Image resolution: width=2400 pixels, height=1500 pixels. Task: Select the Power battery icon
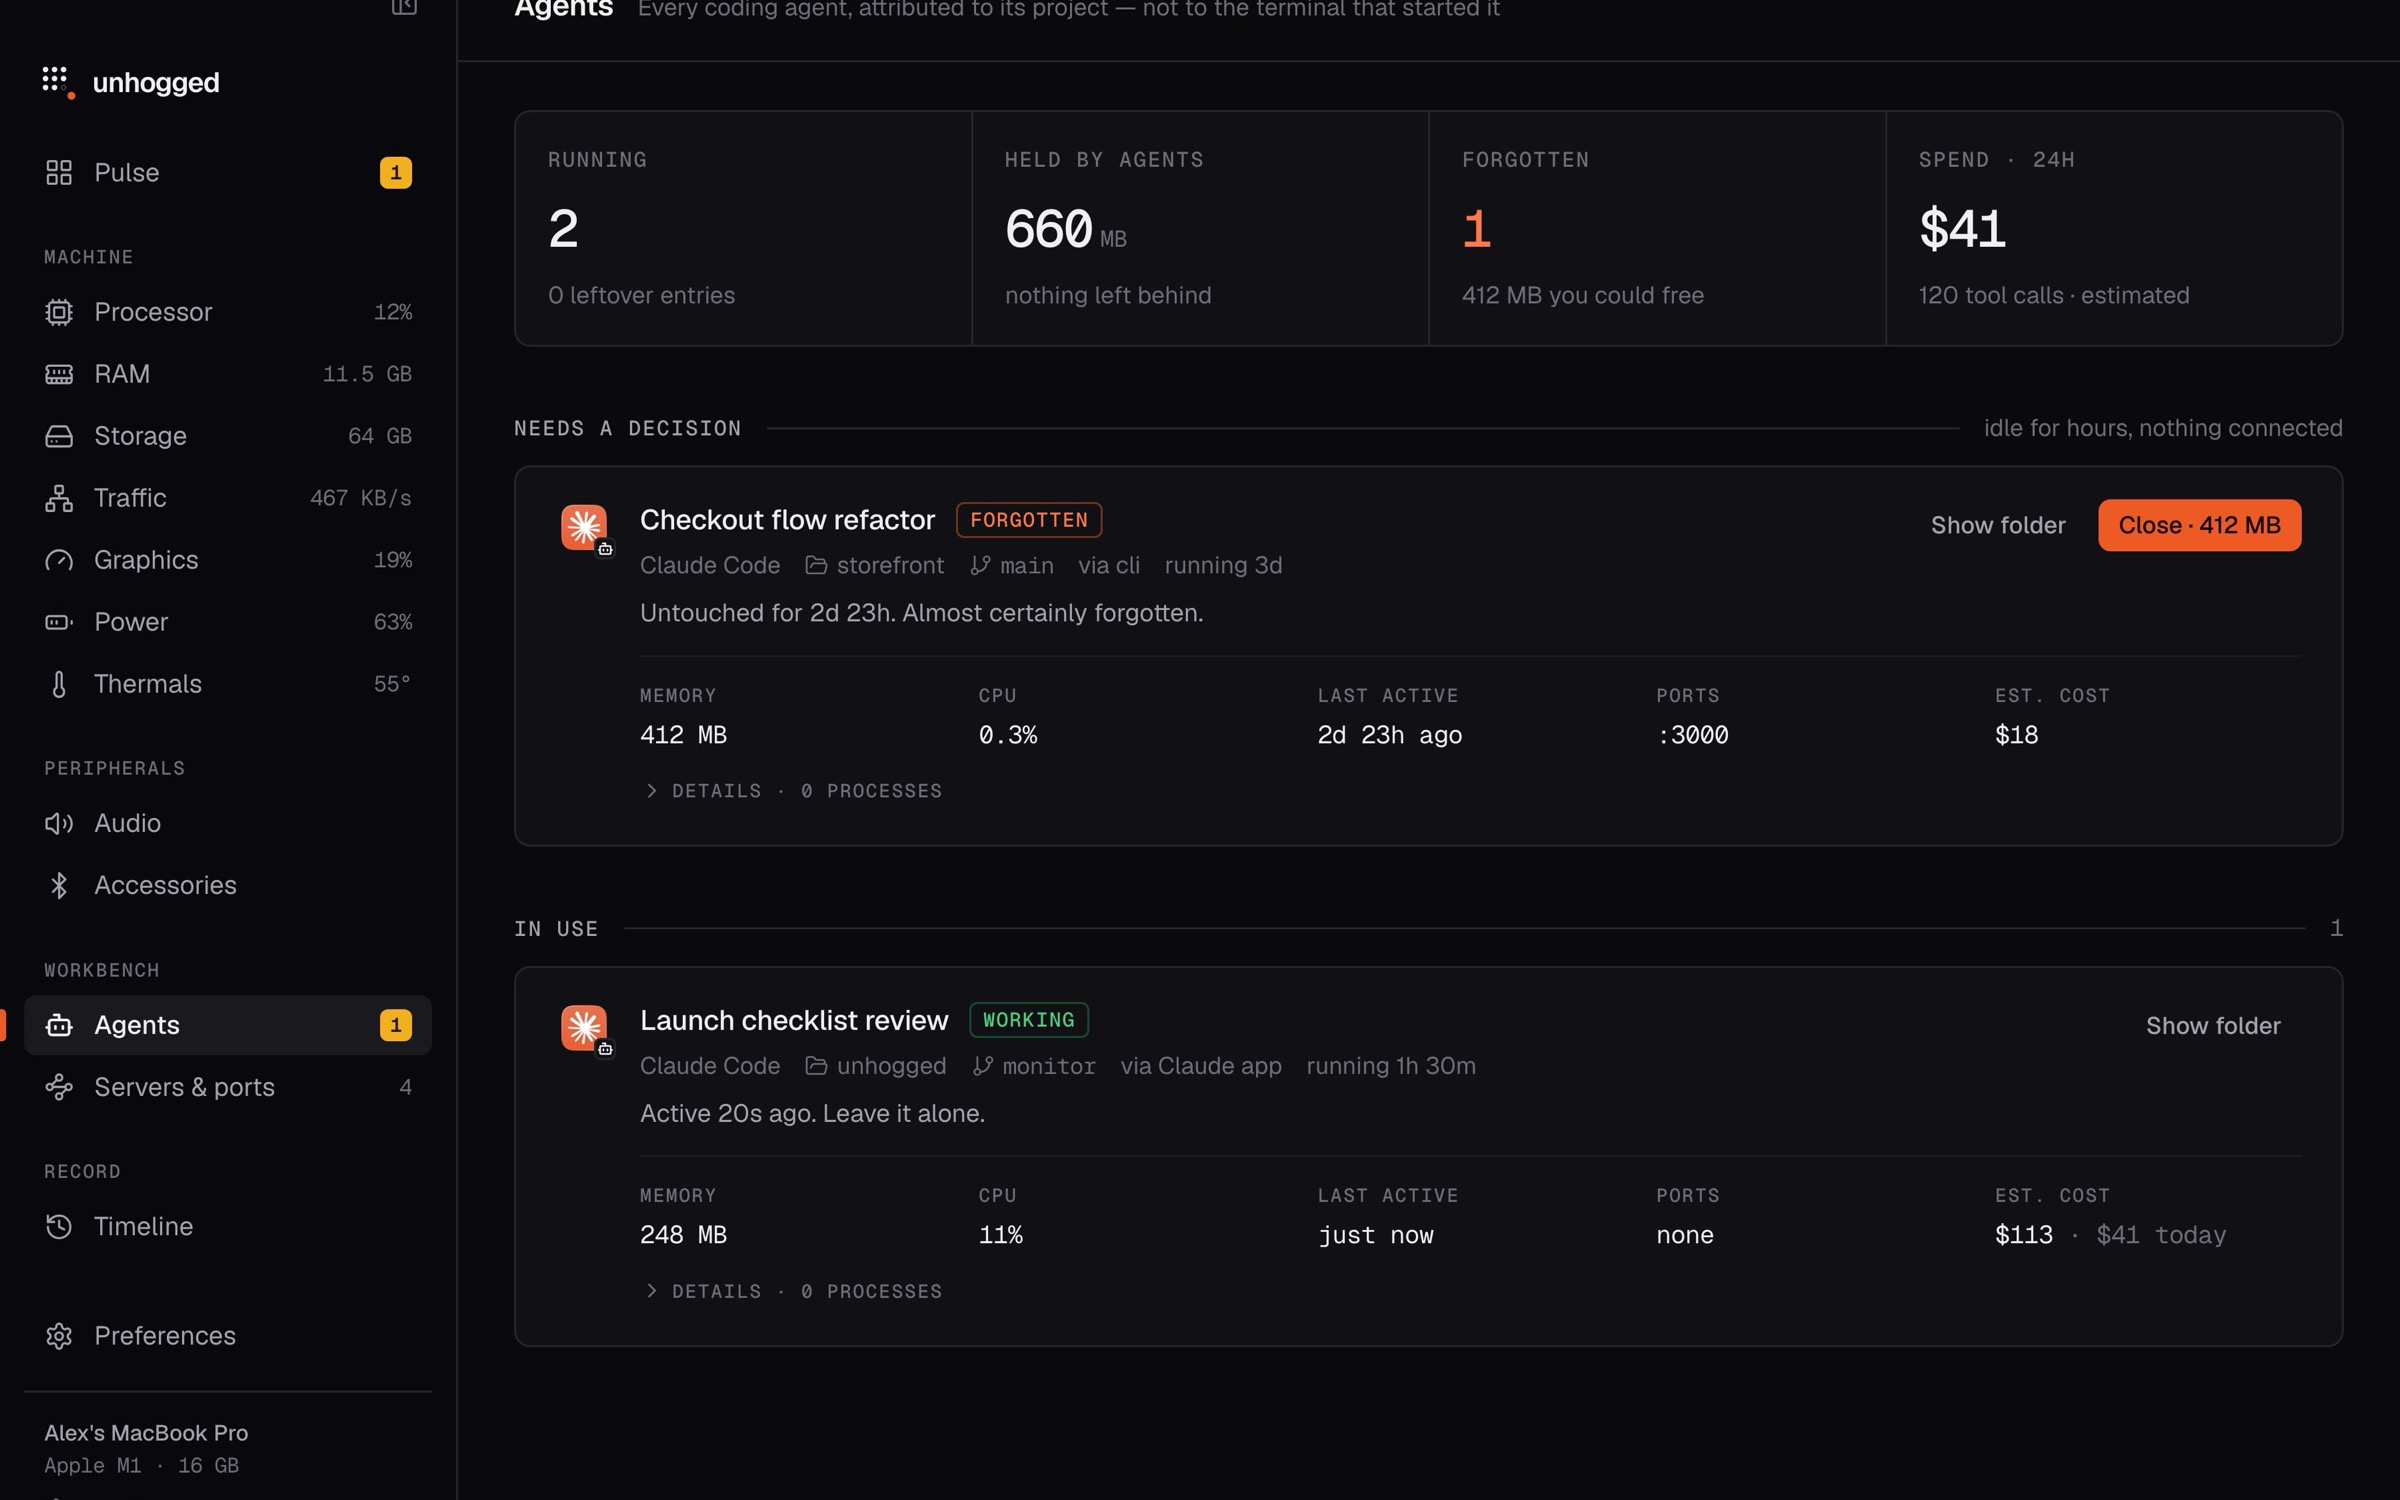coord(59,622)
